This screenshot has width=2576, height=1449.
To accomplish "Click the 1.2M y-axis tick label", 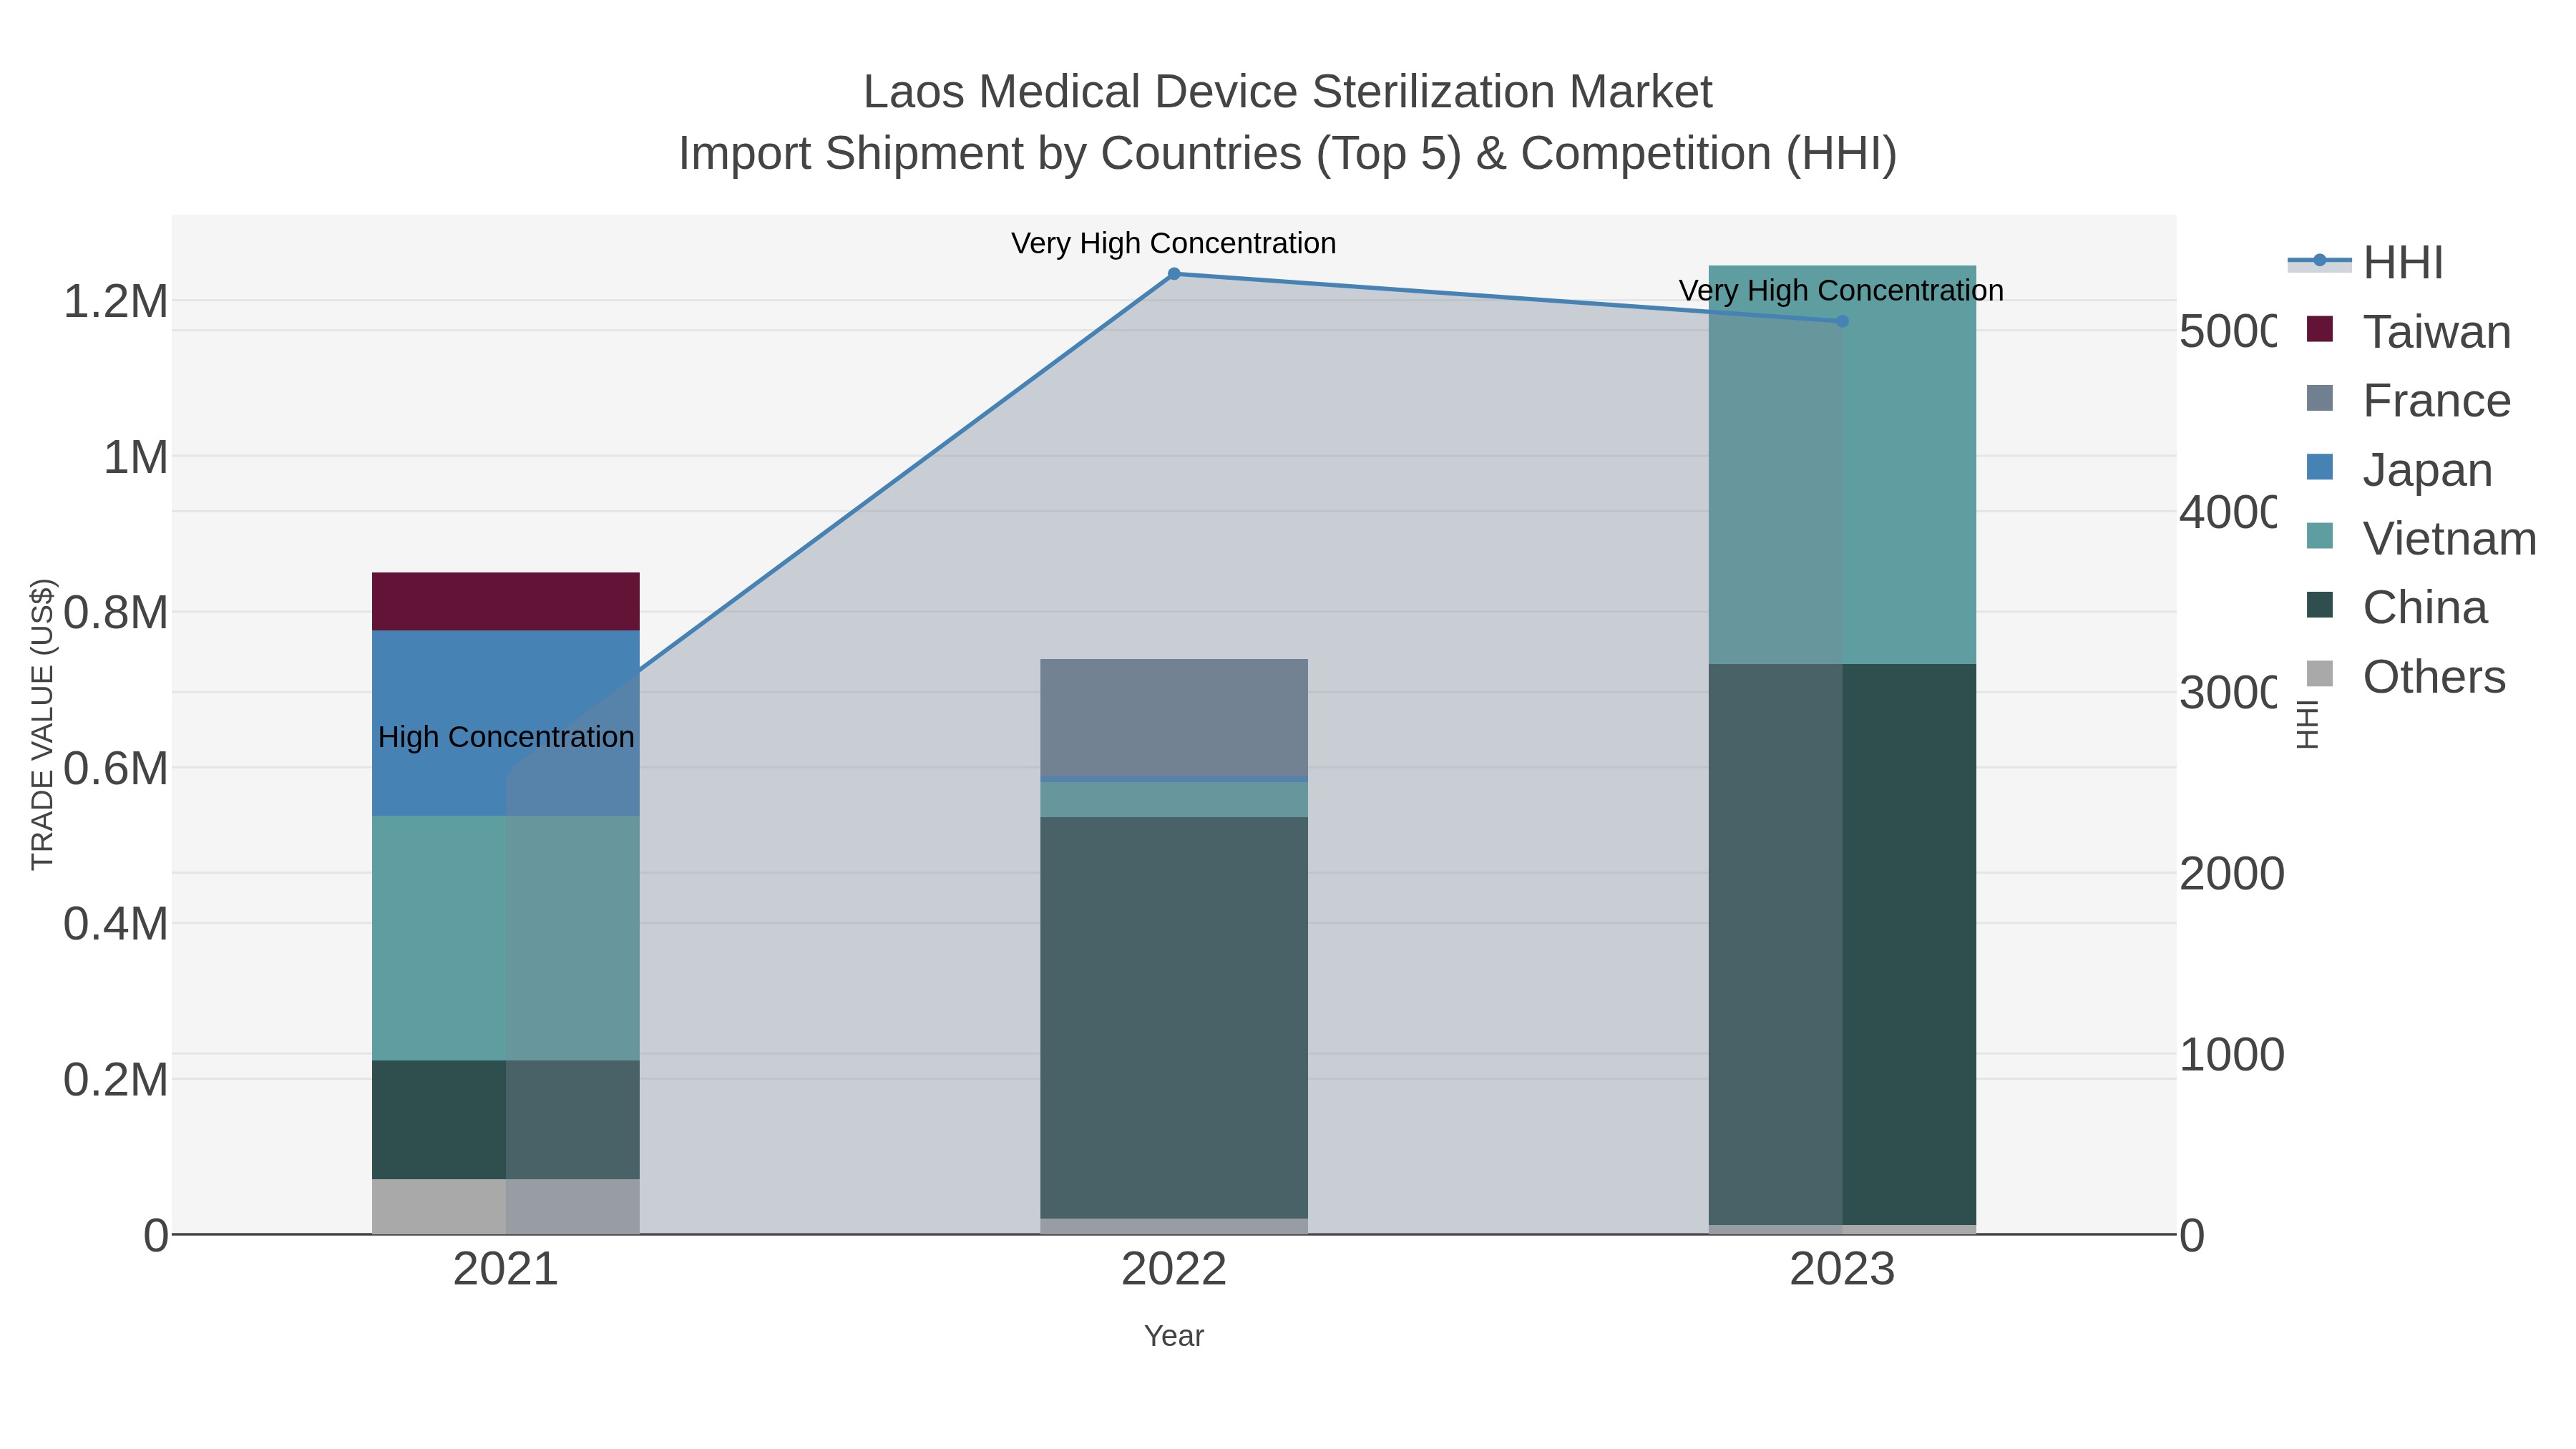I will click(x=116, y=302).
